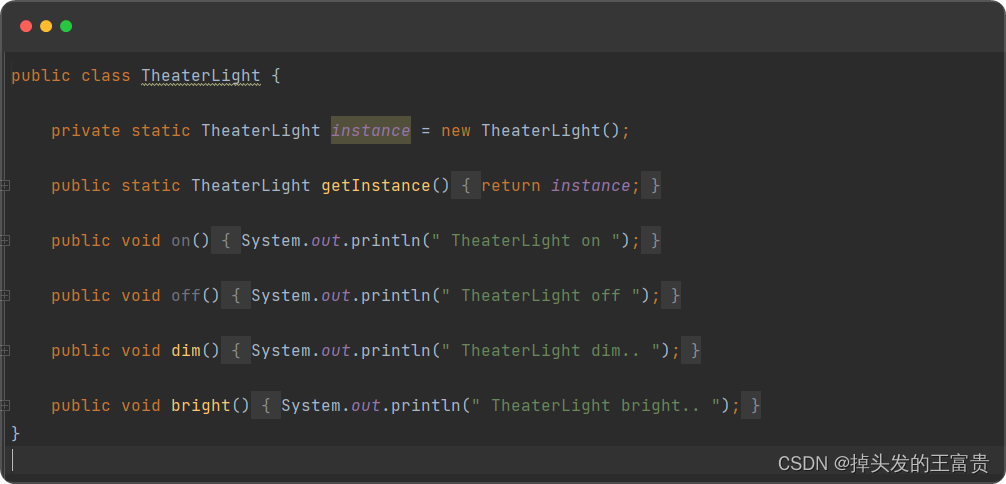The height and width of the screenshot is (484, 1006).
Task: Expand the gutter fold marker for off() method
Action: 5,295
